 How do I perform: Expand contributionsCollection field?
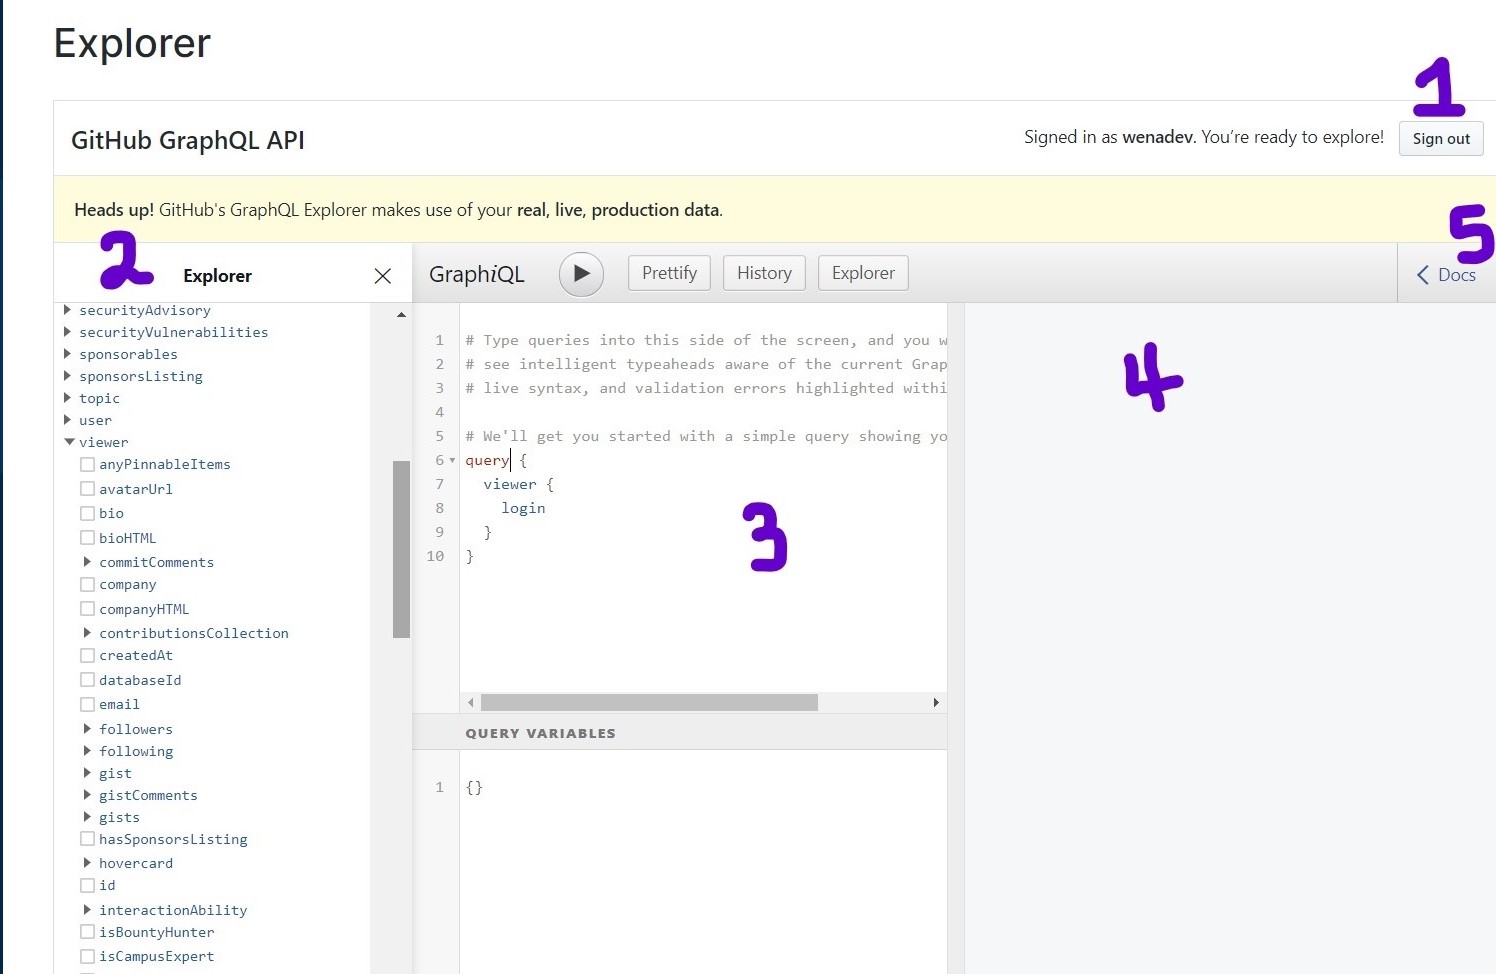(x=87, y=633)
